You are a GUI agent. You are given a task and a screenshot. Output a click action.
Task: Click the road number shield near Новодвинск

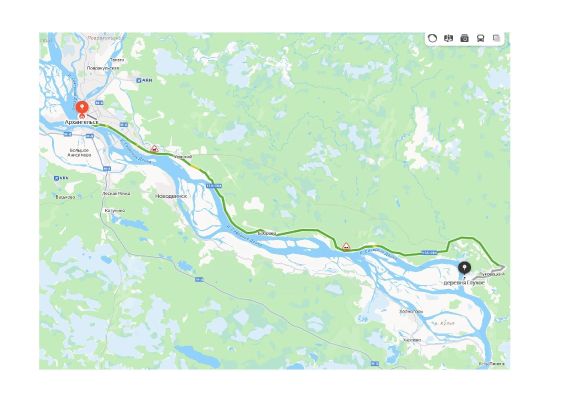(214, 186)
